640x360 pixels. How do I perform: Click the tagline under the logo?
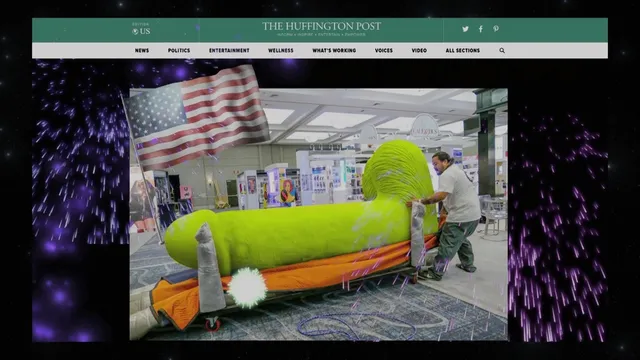click(x=321, y=35)
